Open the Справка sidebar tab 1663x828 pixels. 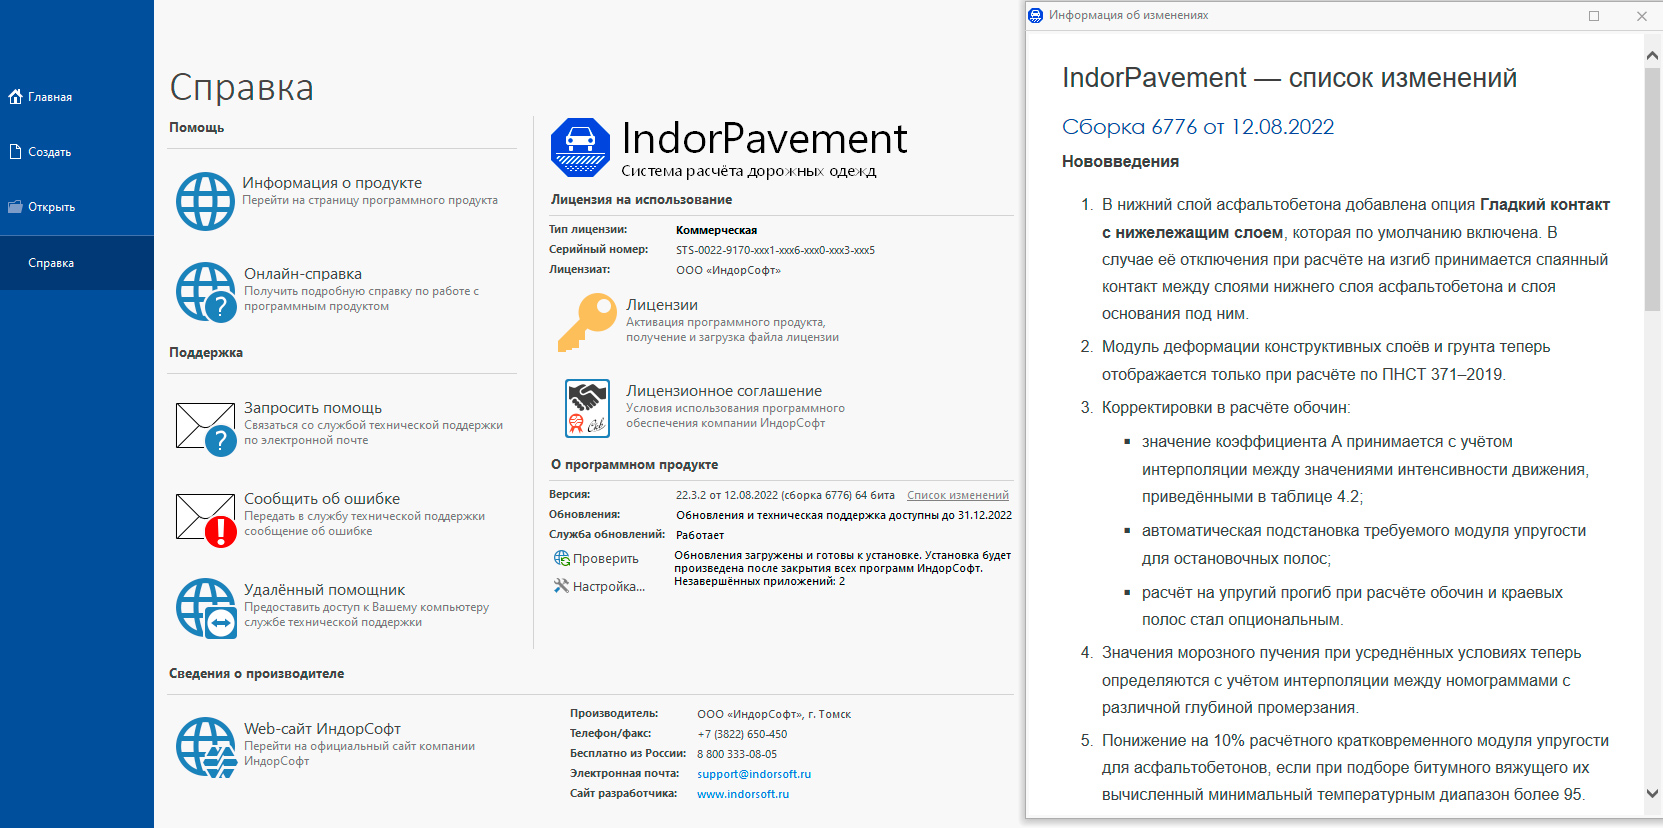click(77, 263)
